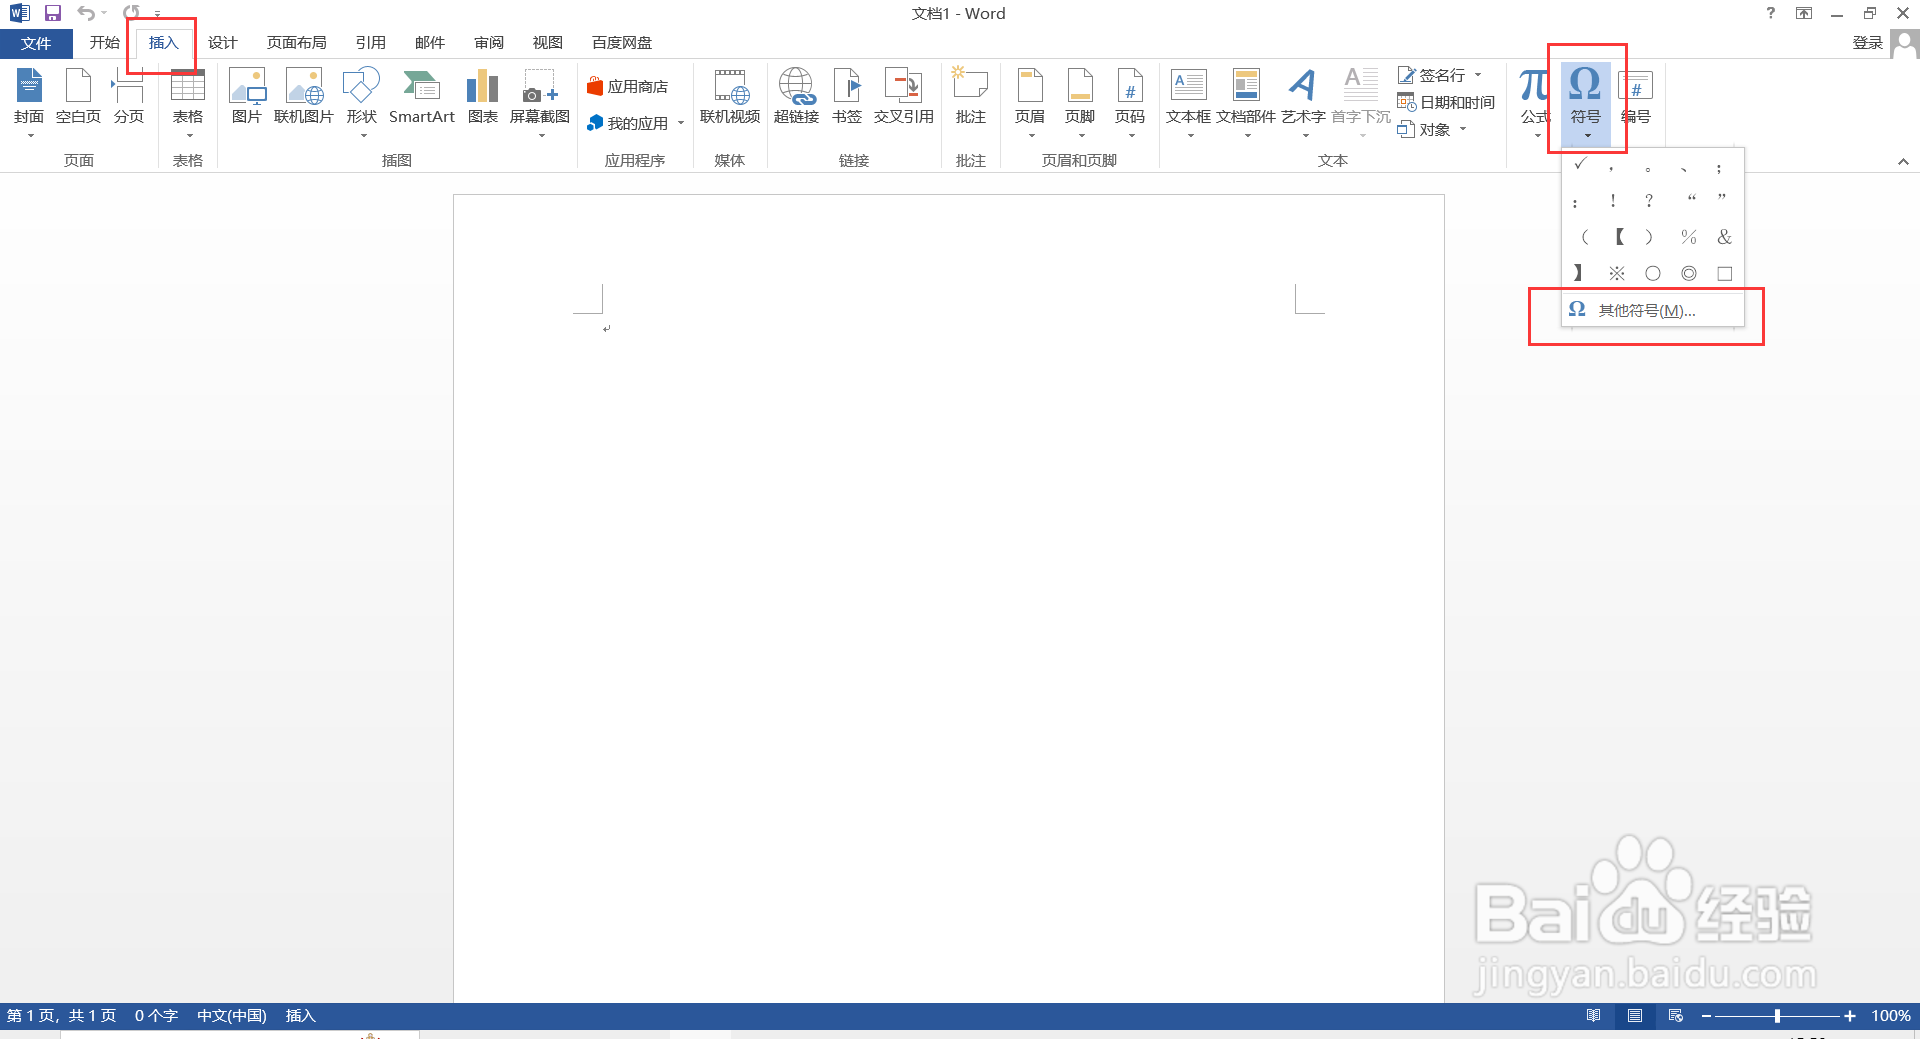Insert the square □ symbol
Viewport: 1920px width, 1039px height.
coord(1724,273)
